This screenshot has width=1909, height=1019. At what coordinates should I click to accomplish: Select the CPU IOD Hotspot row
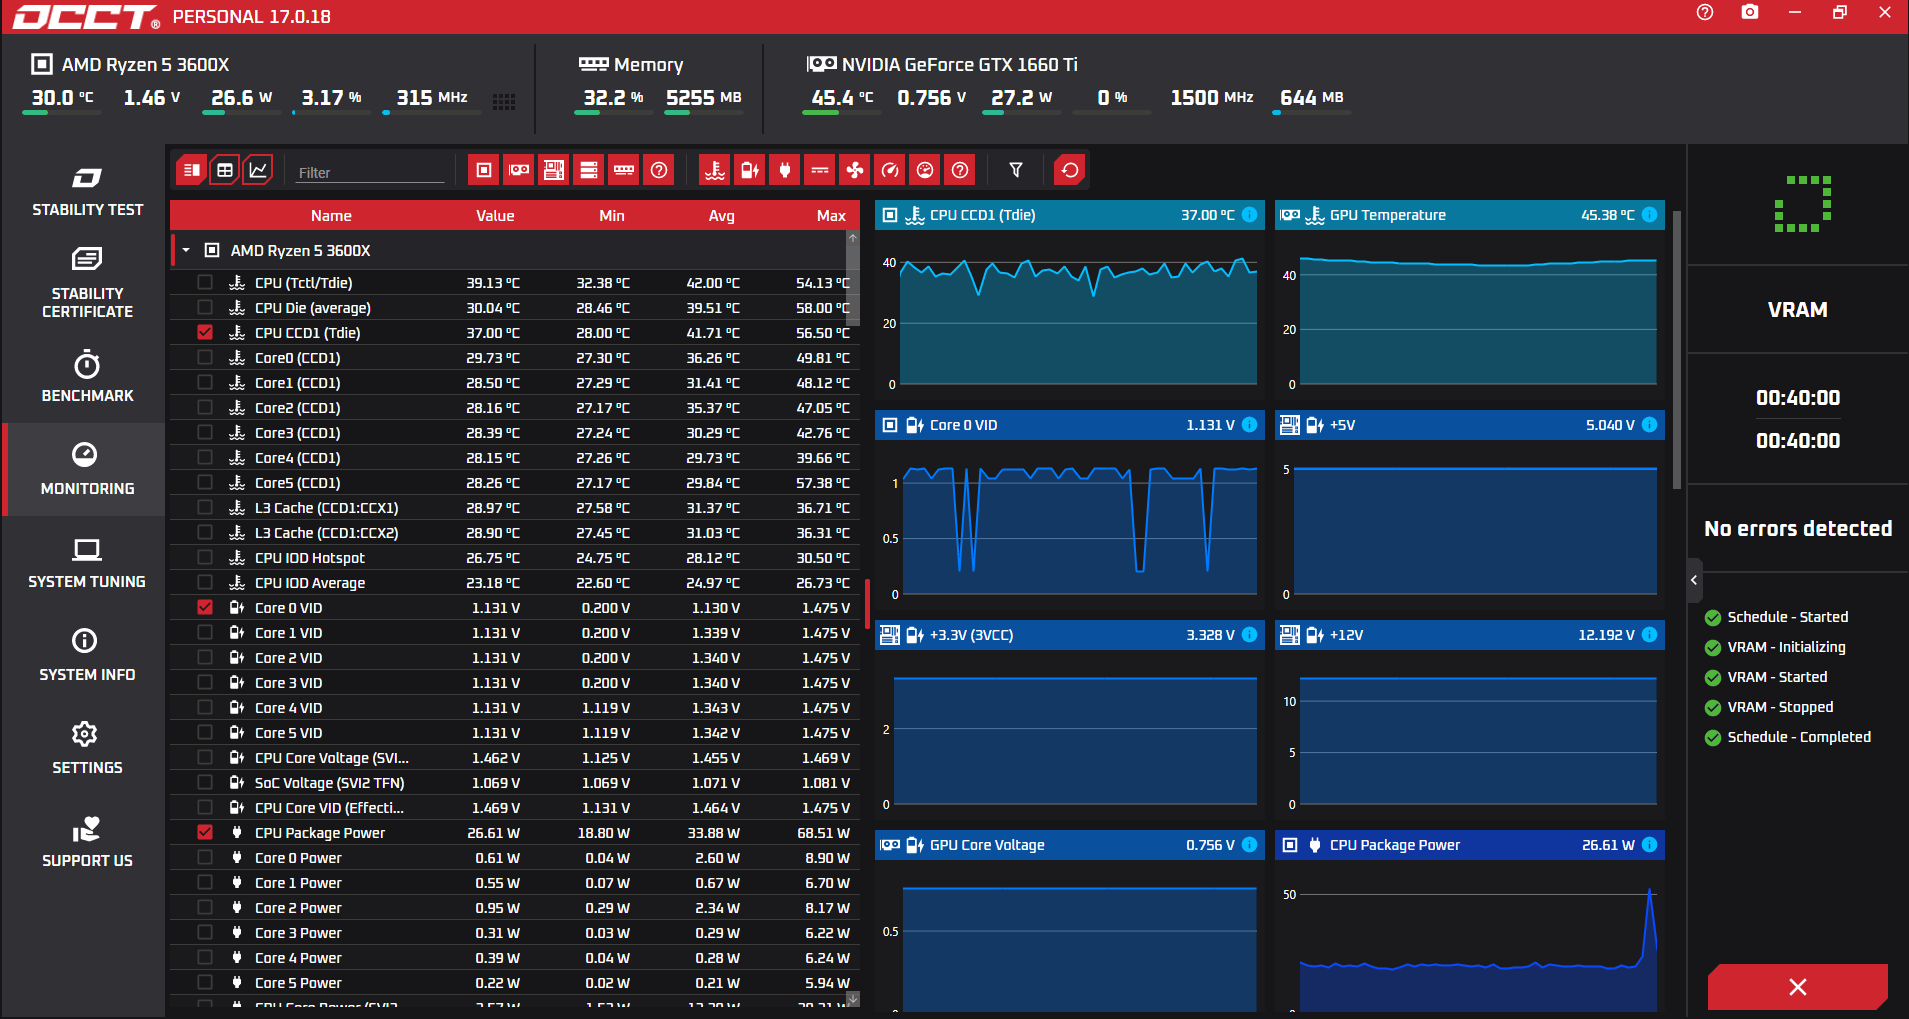pos(515,557)
